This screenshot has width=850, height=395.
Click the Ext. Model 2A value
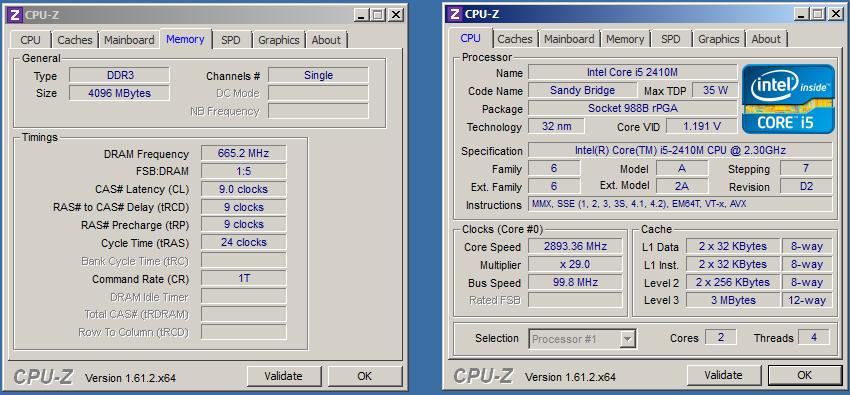point(682,186)
